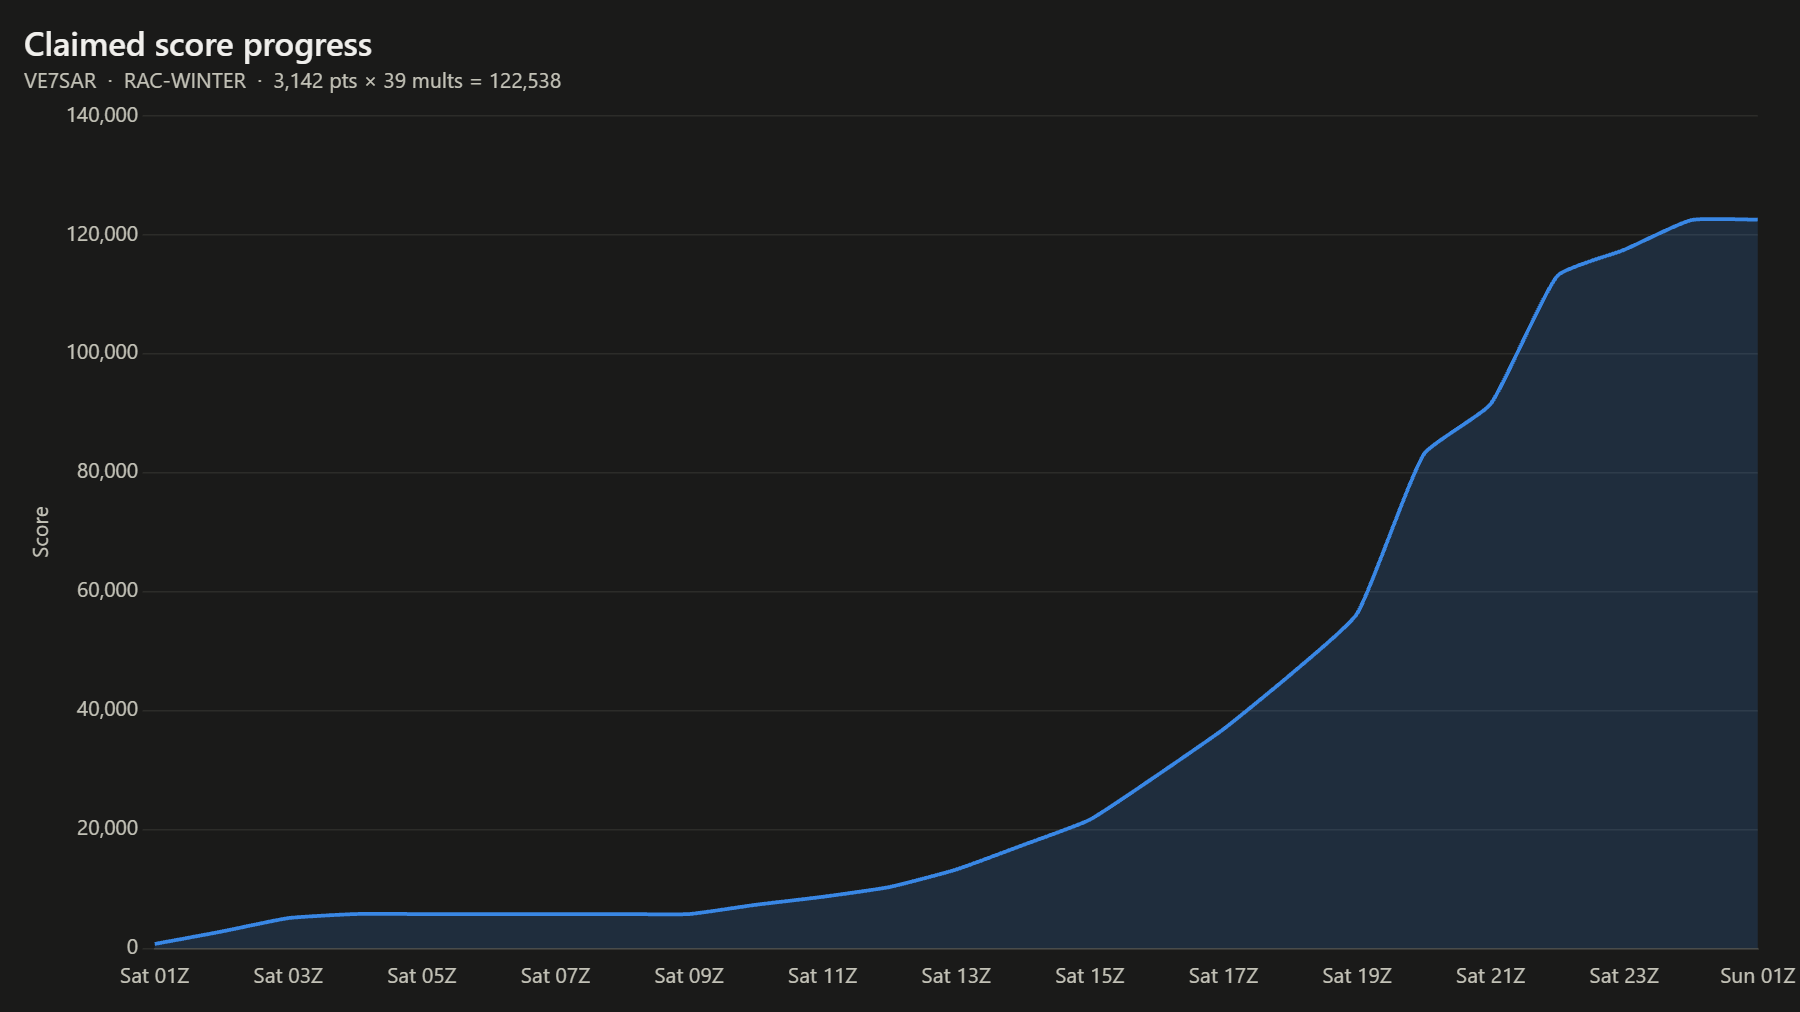Select the Sat 21Z x-axis label
The width and height of the screenshot is (1800, 1012).
pyautogui.click(x=1490, y=976)
